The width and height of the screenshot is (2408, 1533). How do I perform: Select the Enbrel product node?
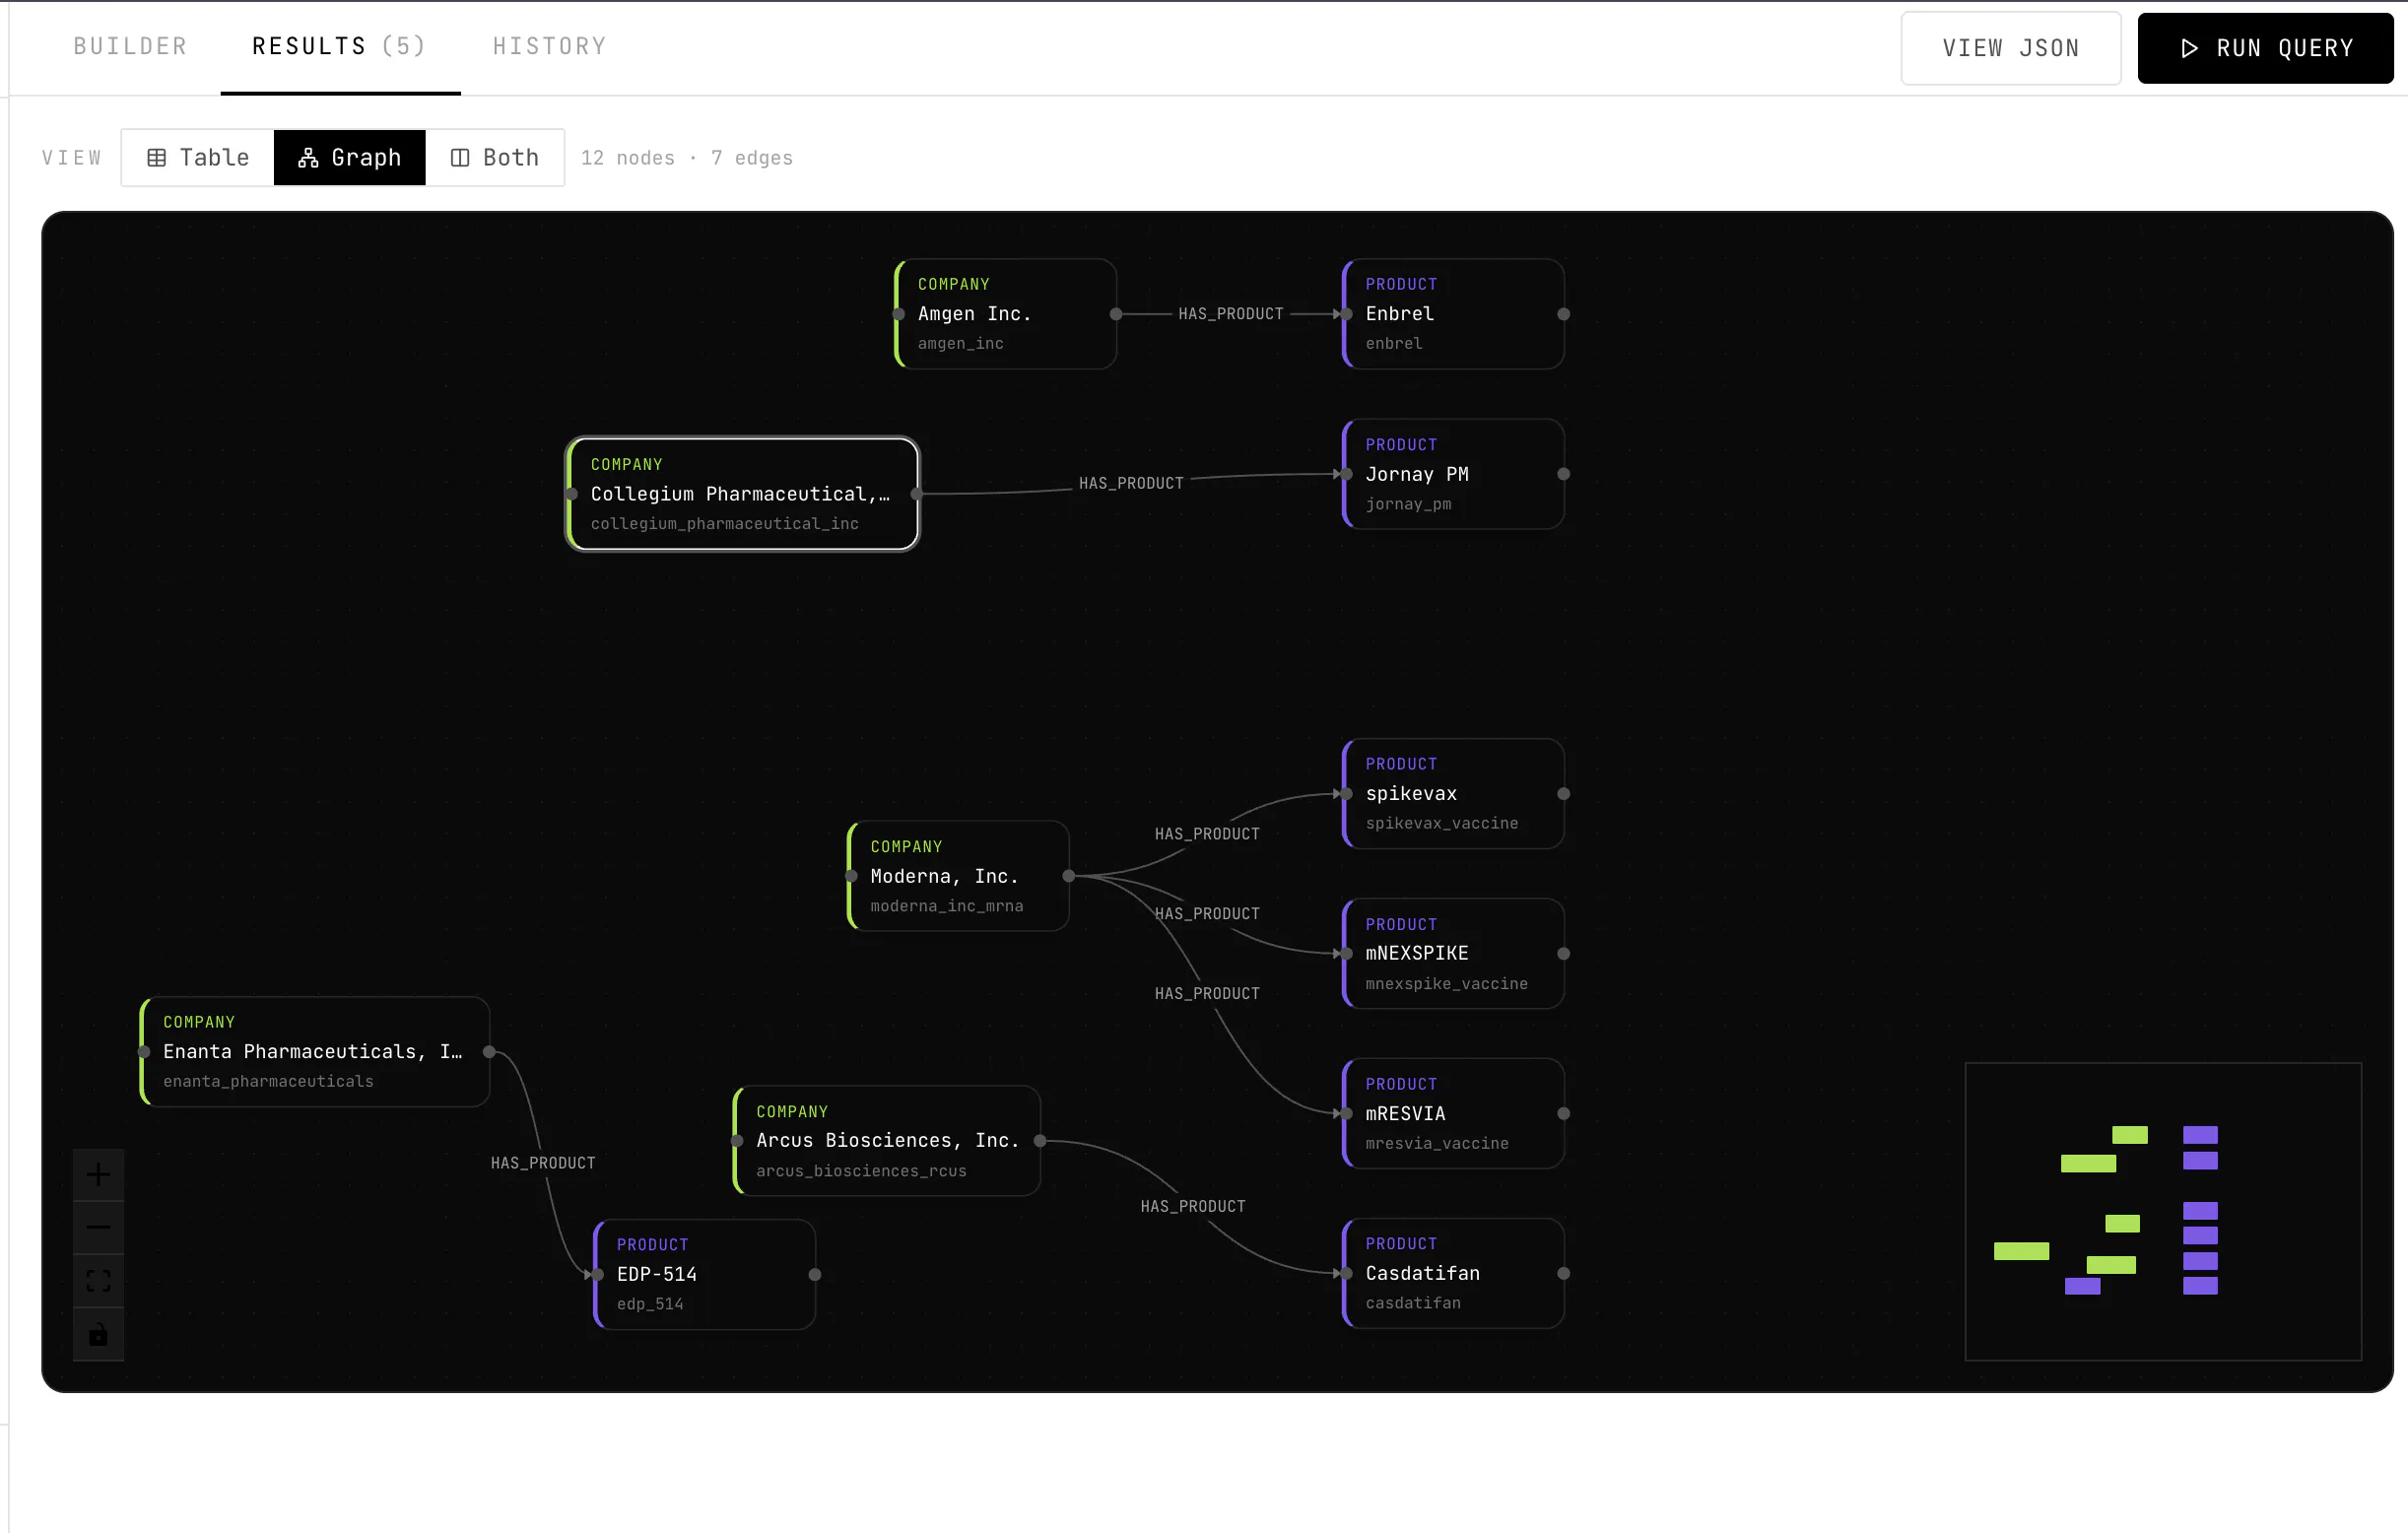[1453, 314]
